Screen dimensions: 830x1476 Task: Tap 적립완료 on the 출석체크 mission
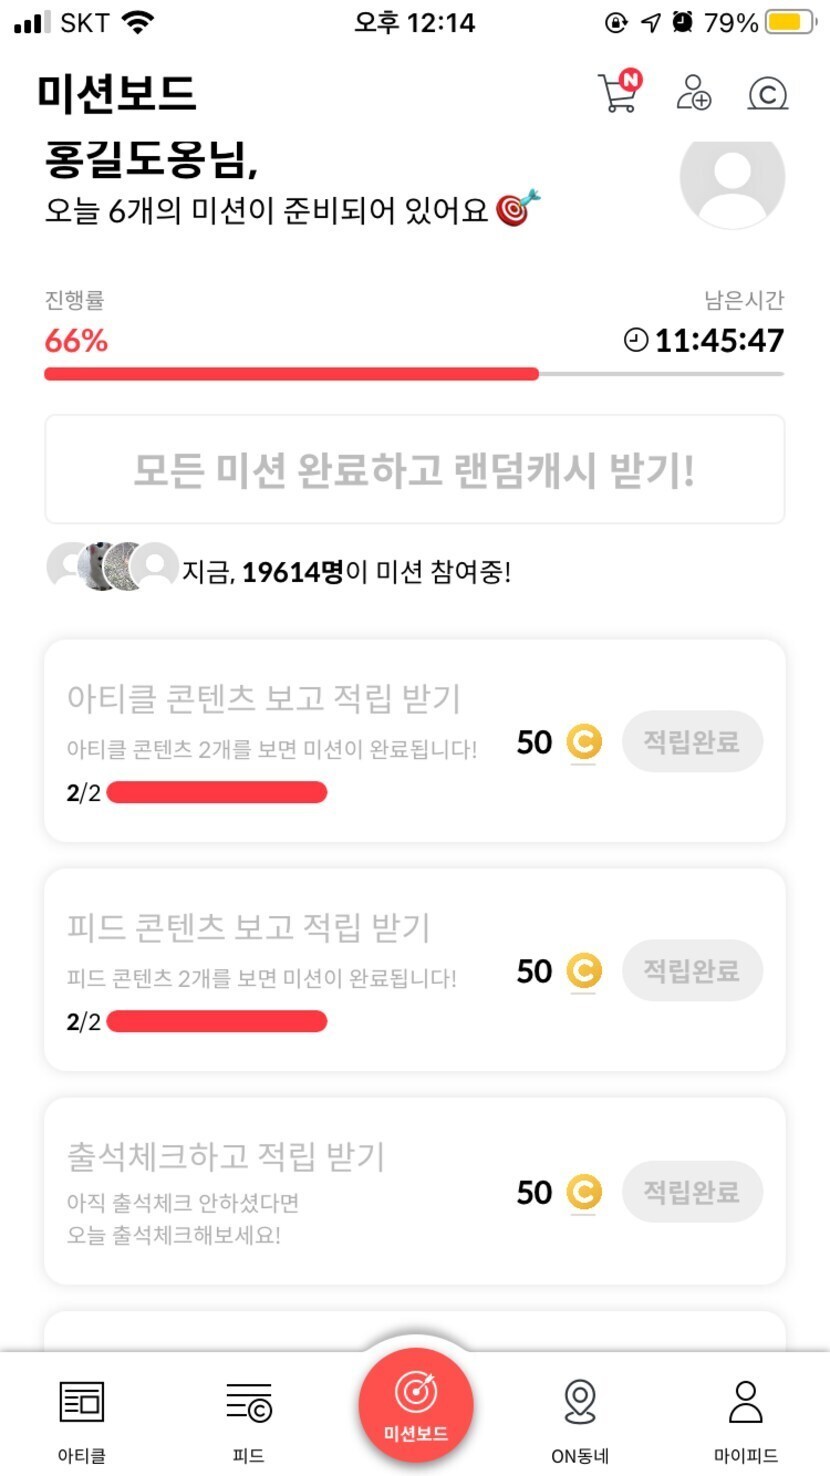click(691, 1191)
